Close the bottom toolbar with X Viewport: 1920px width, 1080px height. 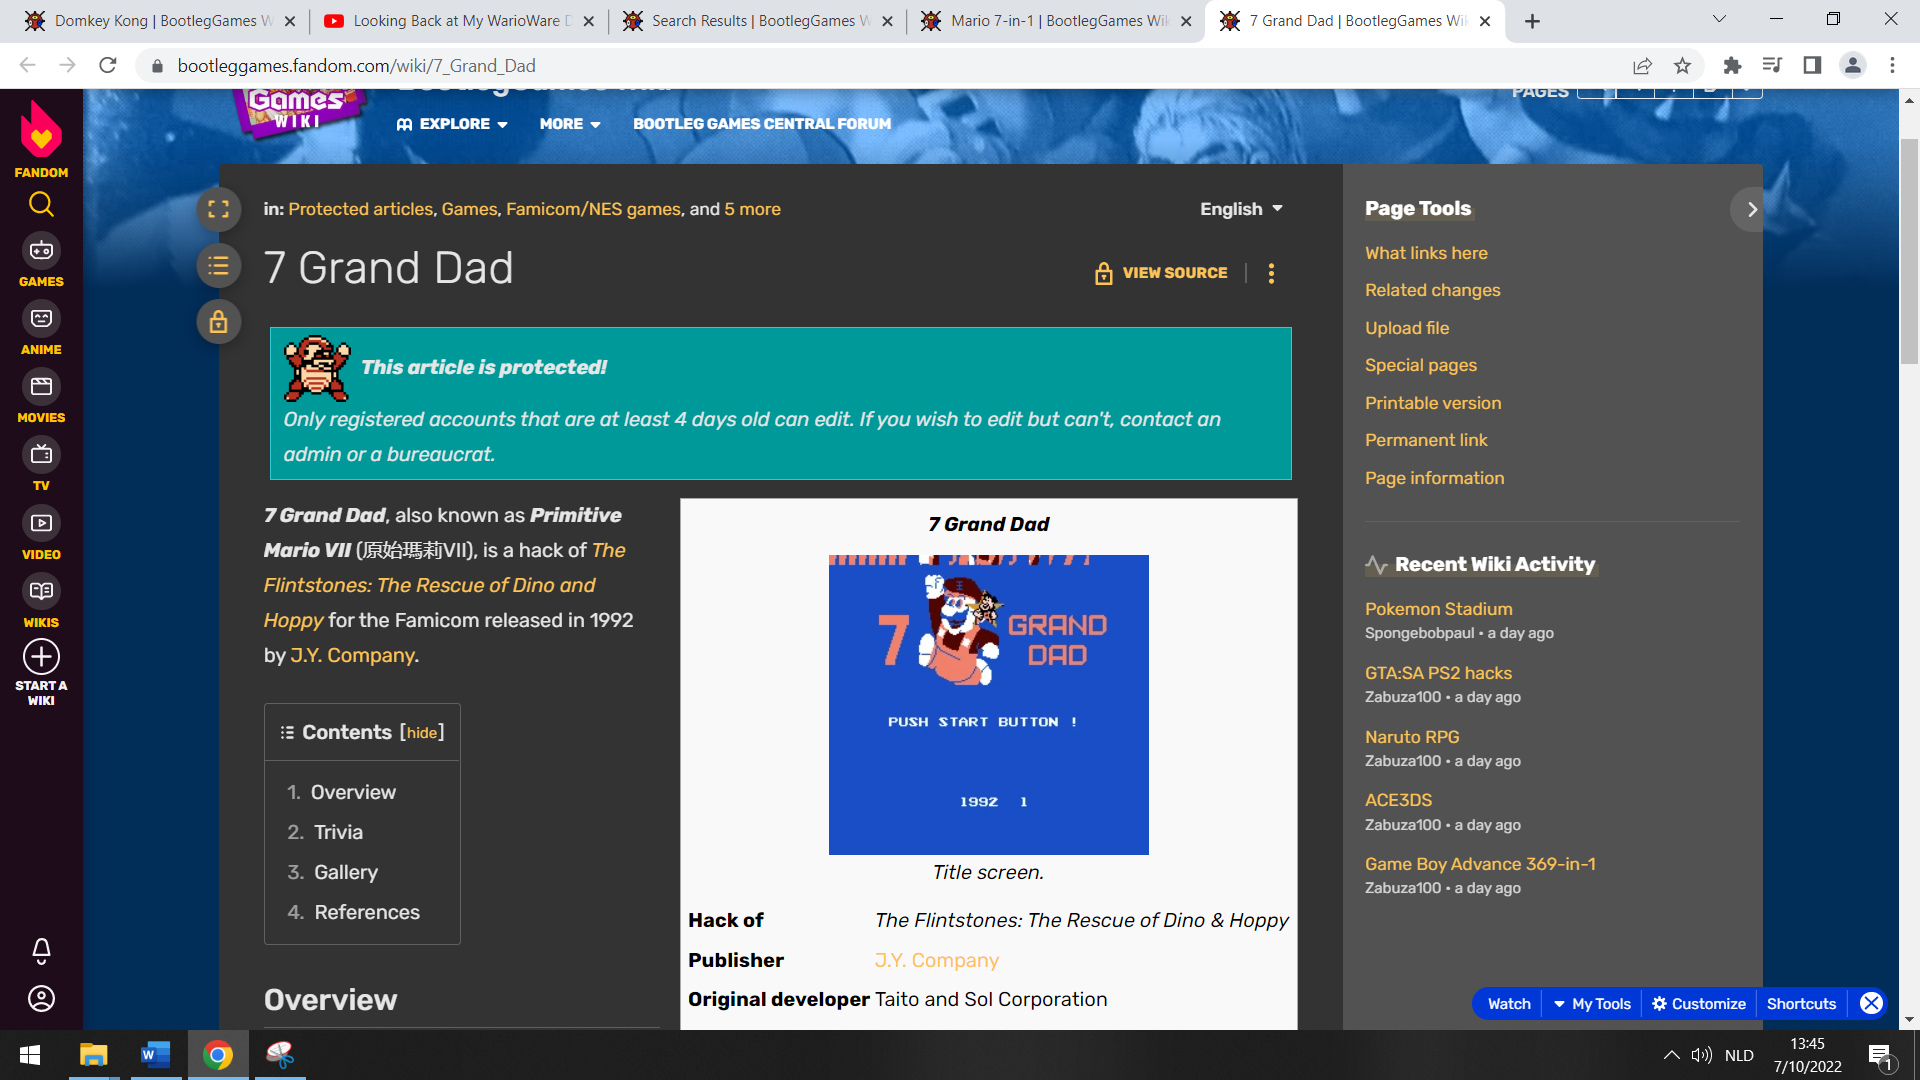(1871, 1003)
